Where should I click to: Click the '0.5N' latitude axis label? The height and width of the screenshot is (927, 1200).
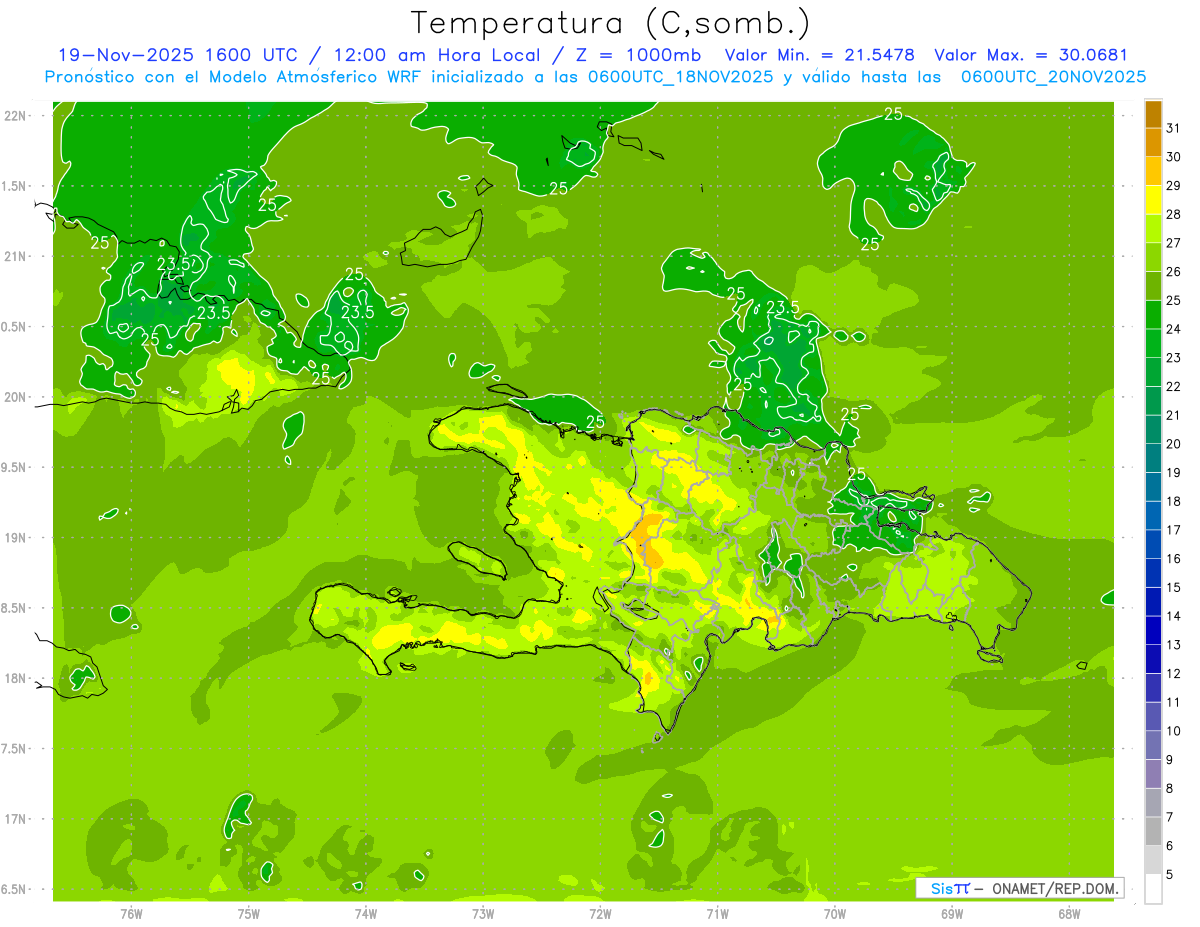click(x=15, y=327)
